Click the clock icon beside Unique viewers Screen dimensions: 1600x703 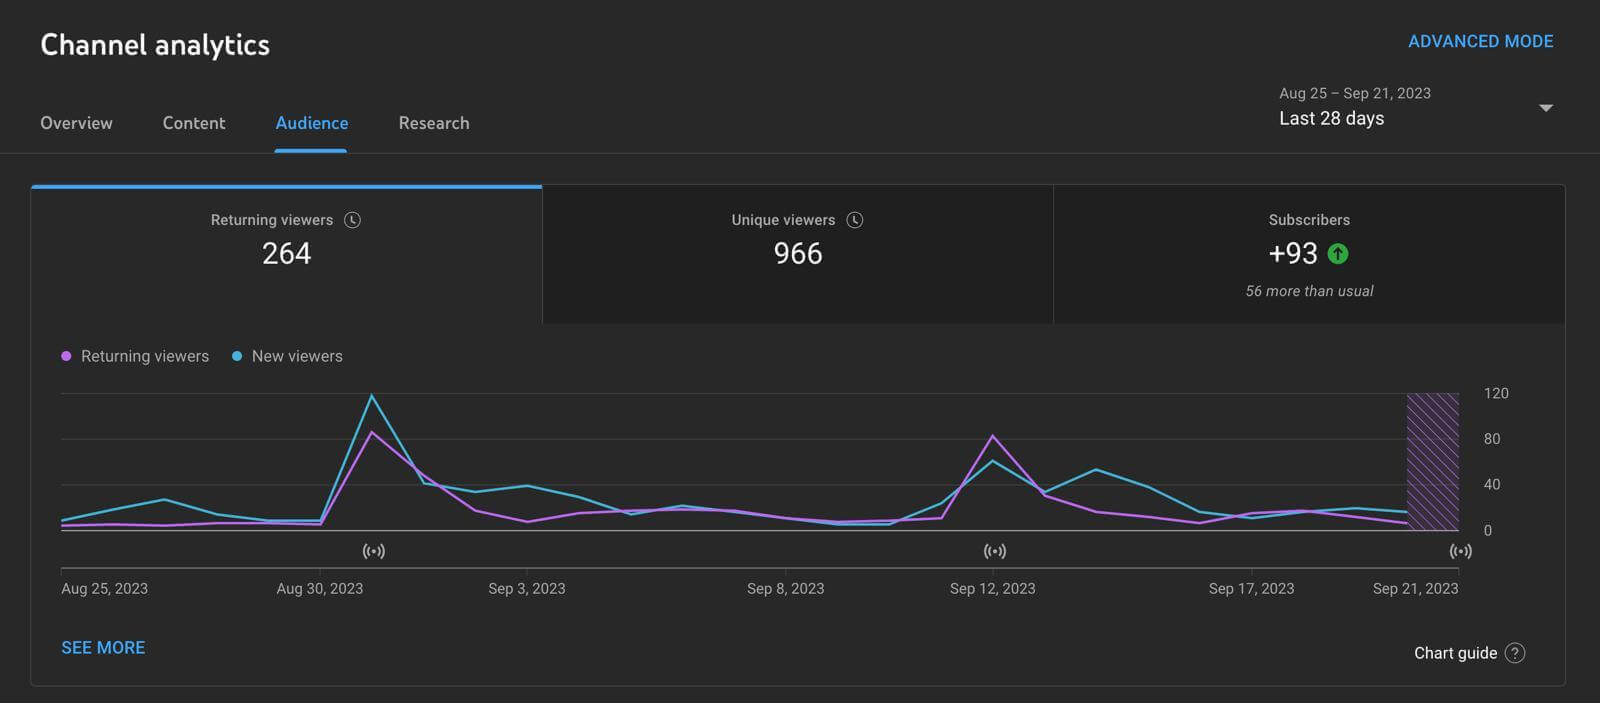pos(854,220)
